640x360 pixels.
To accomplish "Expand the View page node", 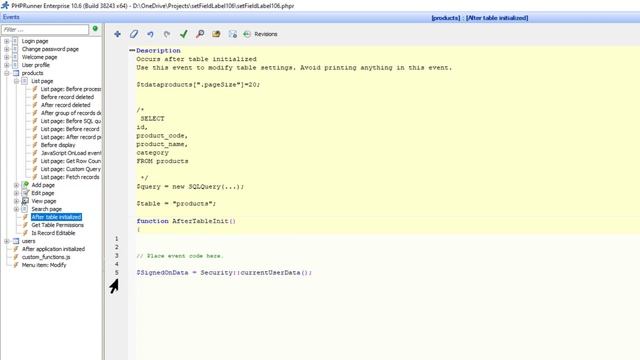I will (x=16, y=201).
